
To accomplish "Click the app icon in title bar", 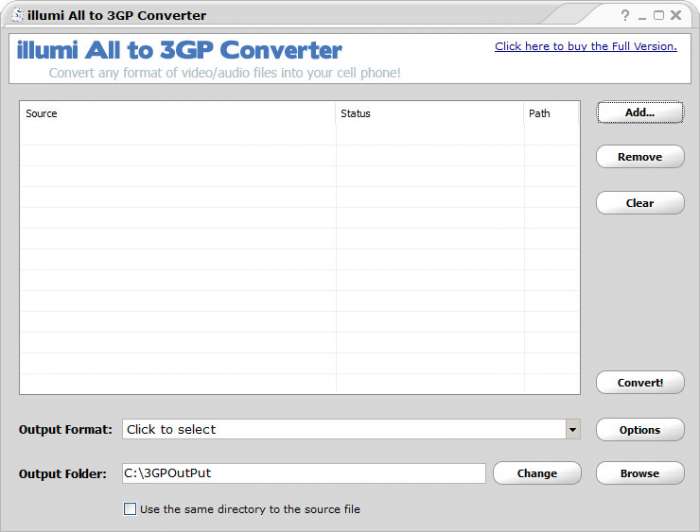I will [18, 15].
